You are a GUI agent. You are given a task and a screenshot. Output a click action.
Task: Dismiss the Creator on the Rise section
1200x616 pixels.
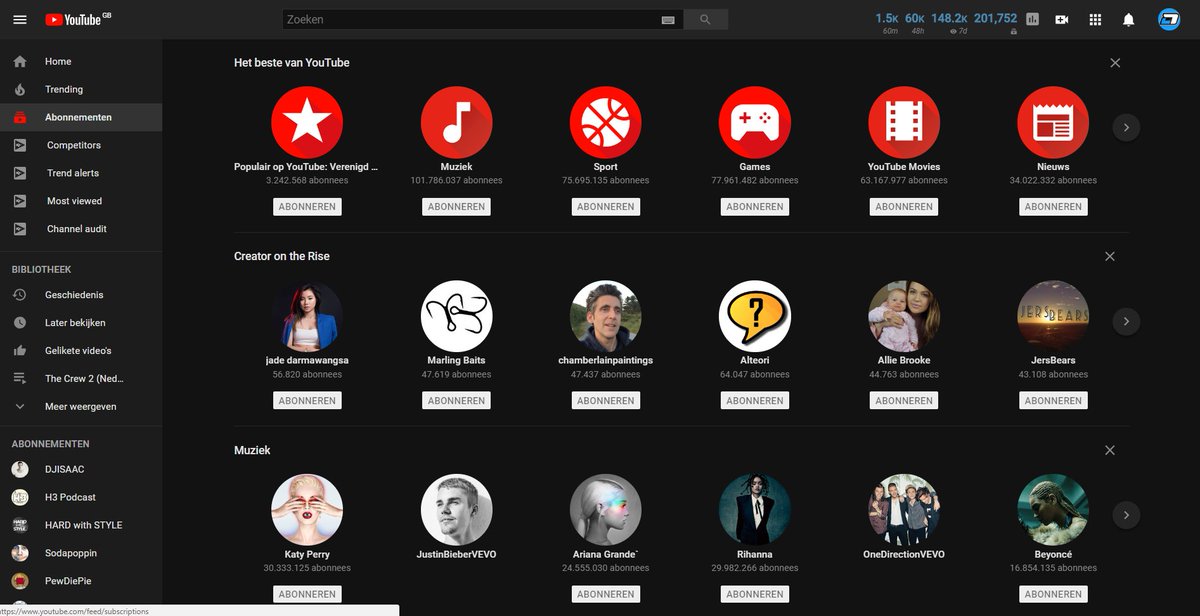tap(1109, 256)
